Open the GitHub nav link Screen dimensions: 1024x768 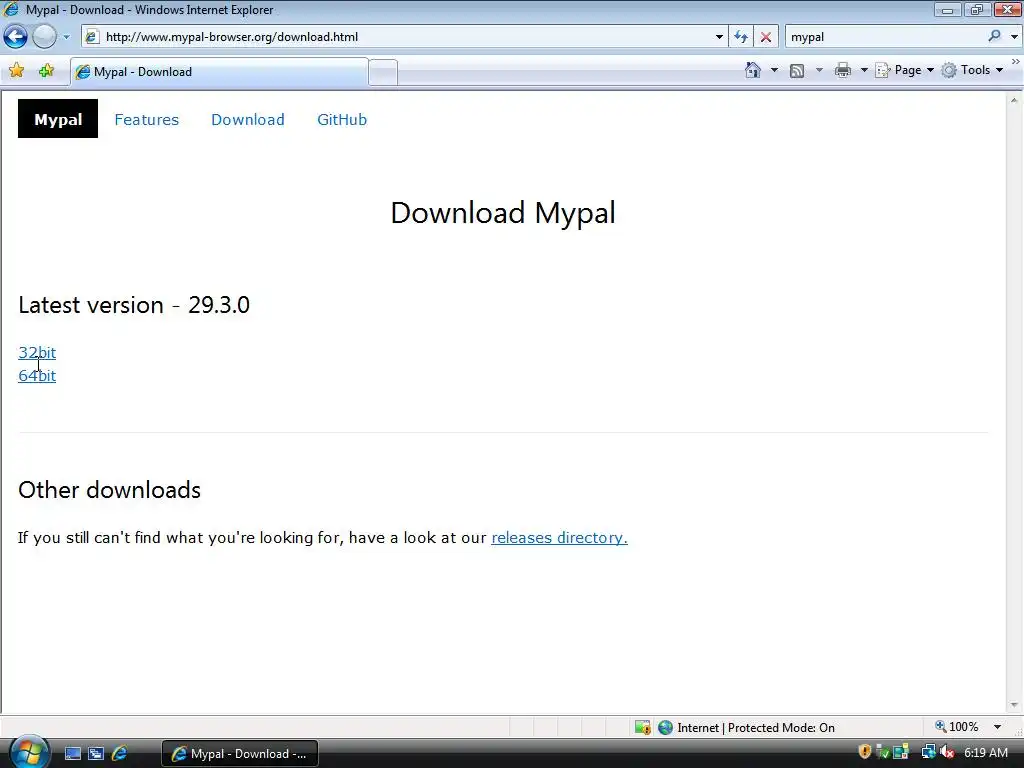pyautogui.click(x=342, y=120)
